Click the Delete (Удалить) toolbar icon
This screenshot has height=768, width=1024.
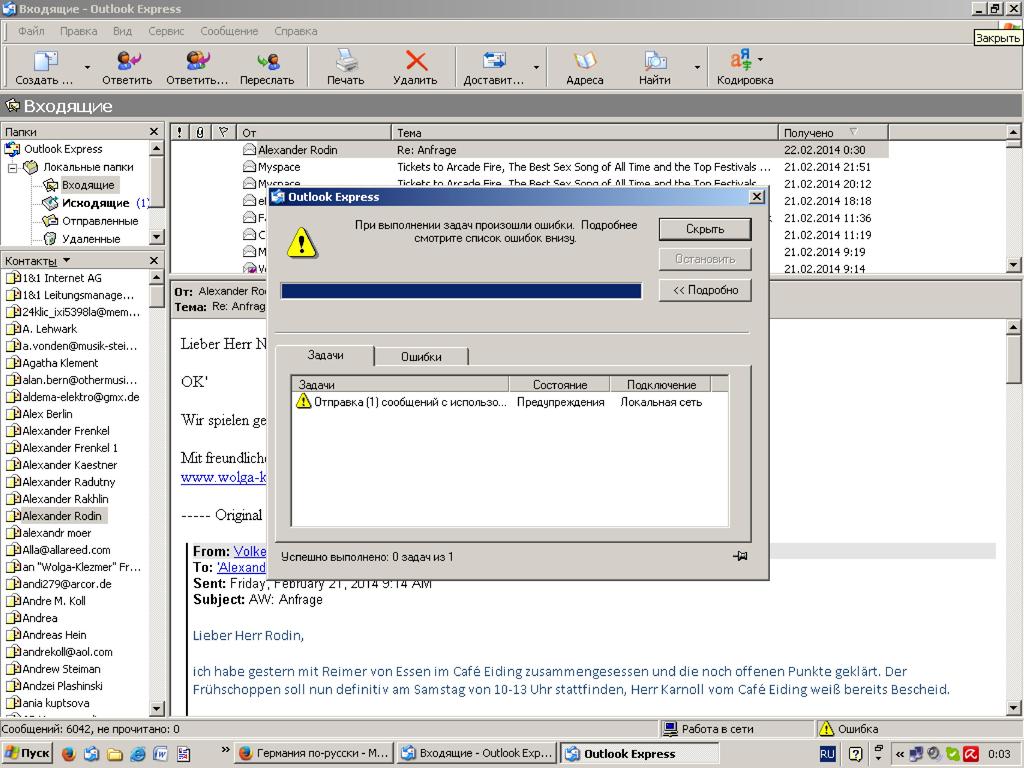tap(415, 66)
